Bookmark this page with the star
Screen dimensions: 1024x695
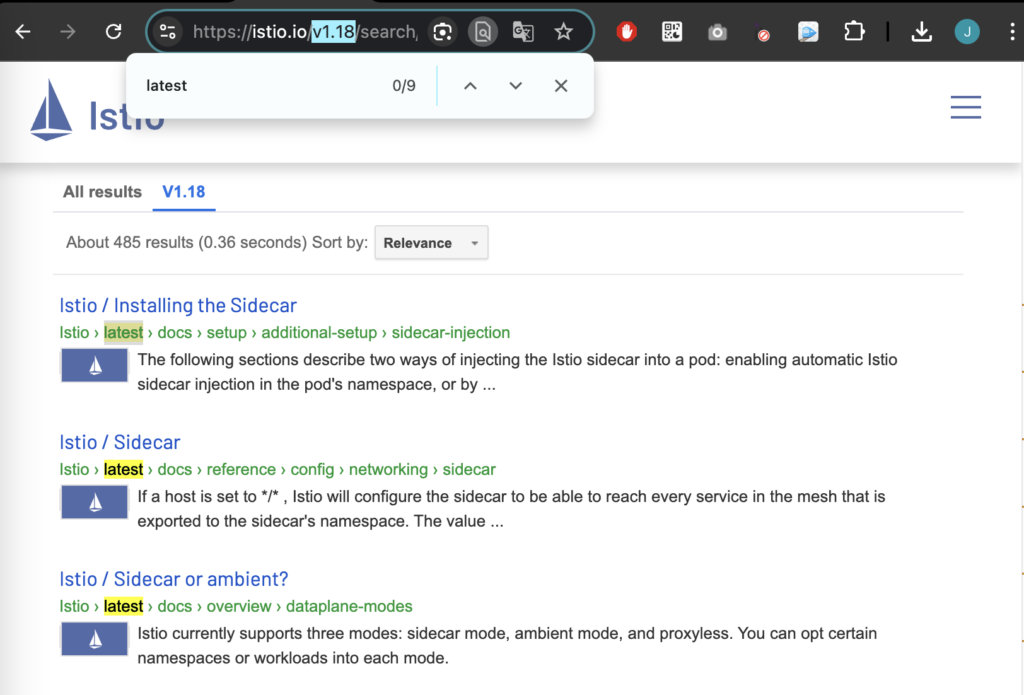pos(564,31)
